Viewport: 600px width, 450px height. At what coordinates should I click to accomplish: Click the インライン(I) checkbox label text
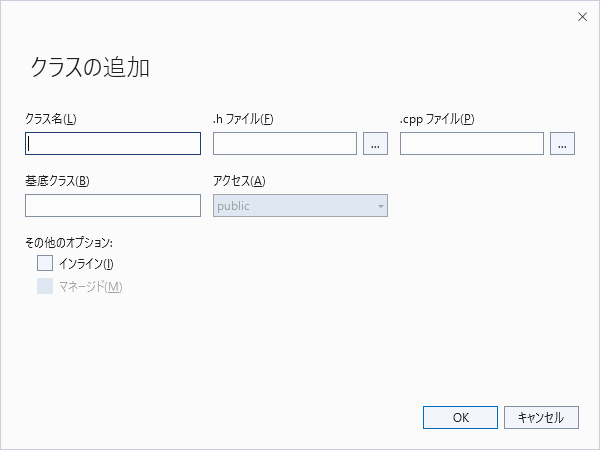click(x=87, y=264)
